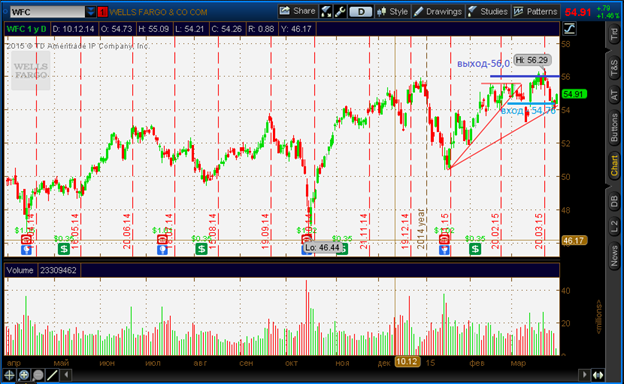Open the chart settings wrench icon
The image size is (624, 386).
pos(341,12)
